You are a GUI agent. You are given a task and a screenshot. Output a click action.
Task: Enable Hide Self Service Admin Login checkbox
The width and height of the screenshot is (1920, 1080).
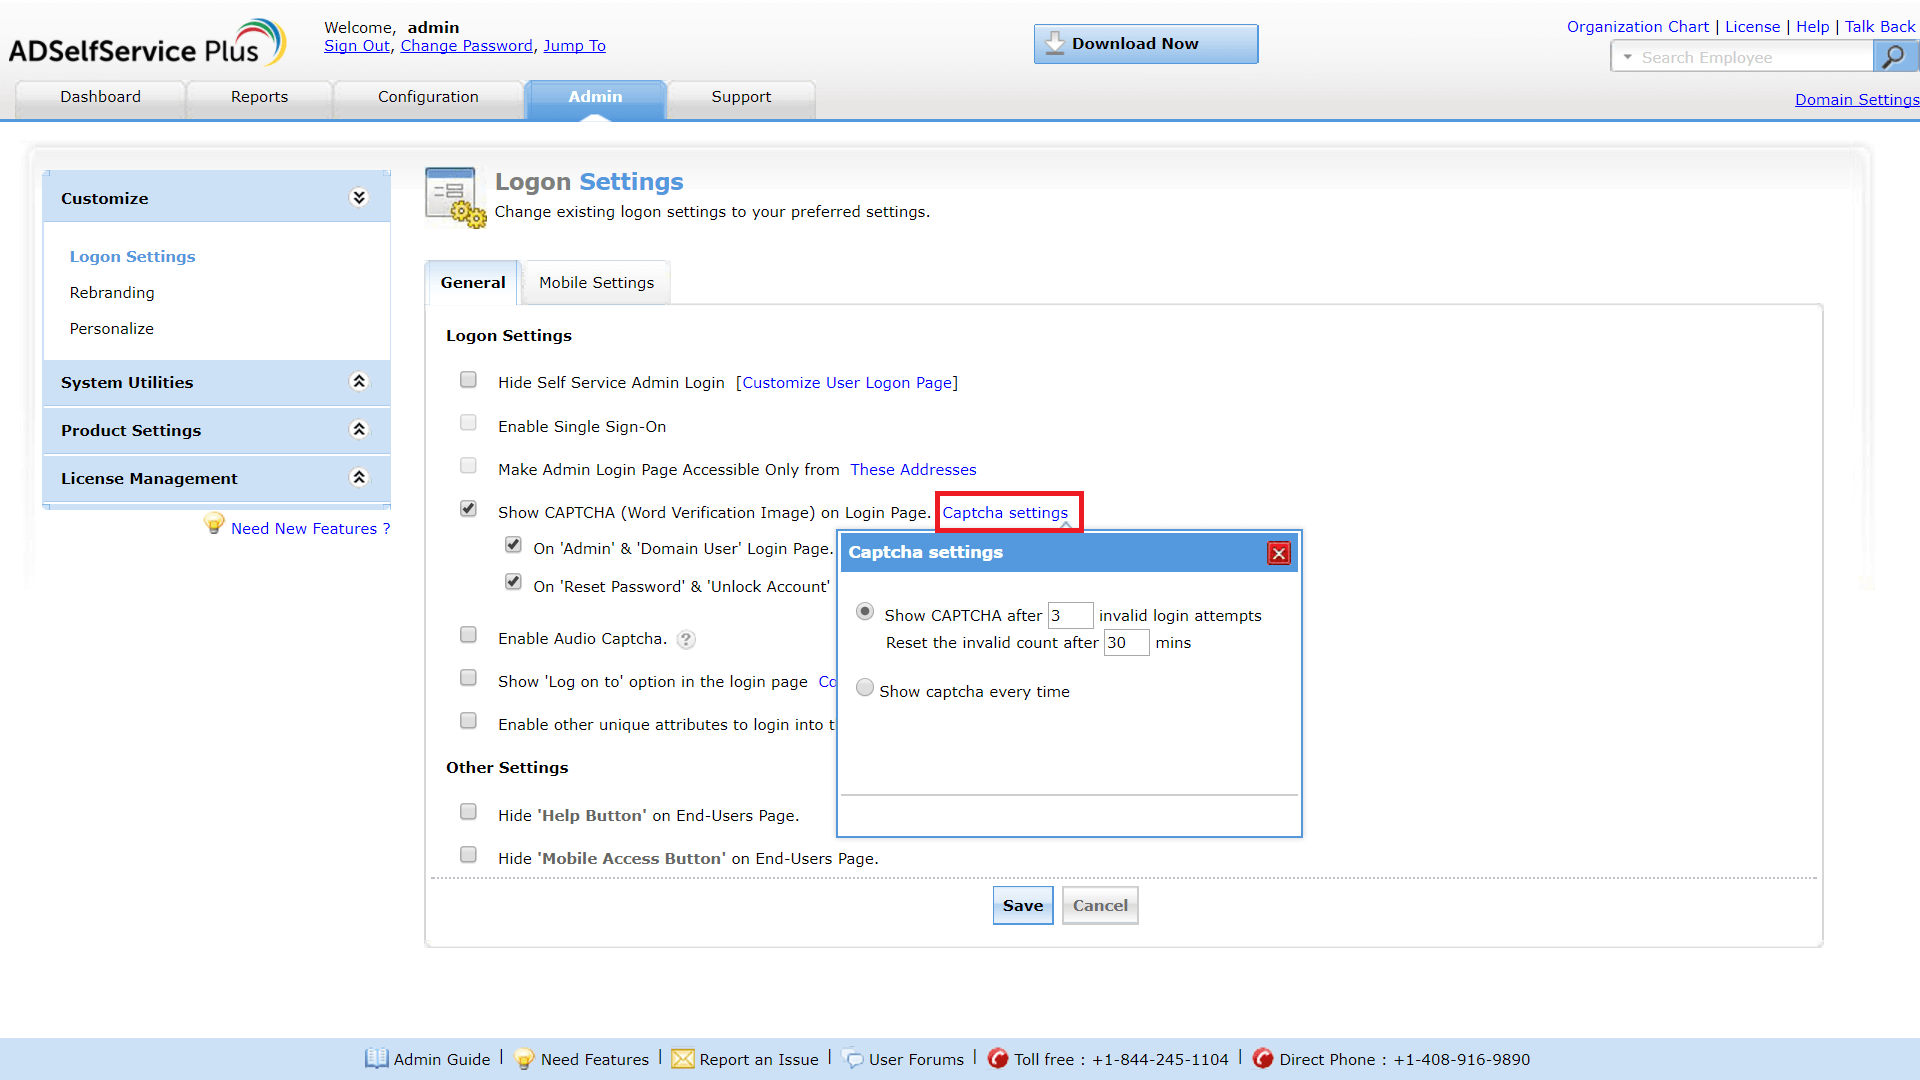point(468,380)
